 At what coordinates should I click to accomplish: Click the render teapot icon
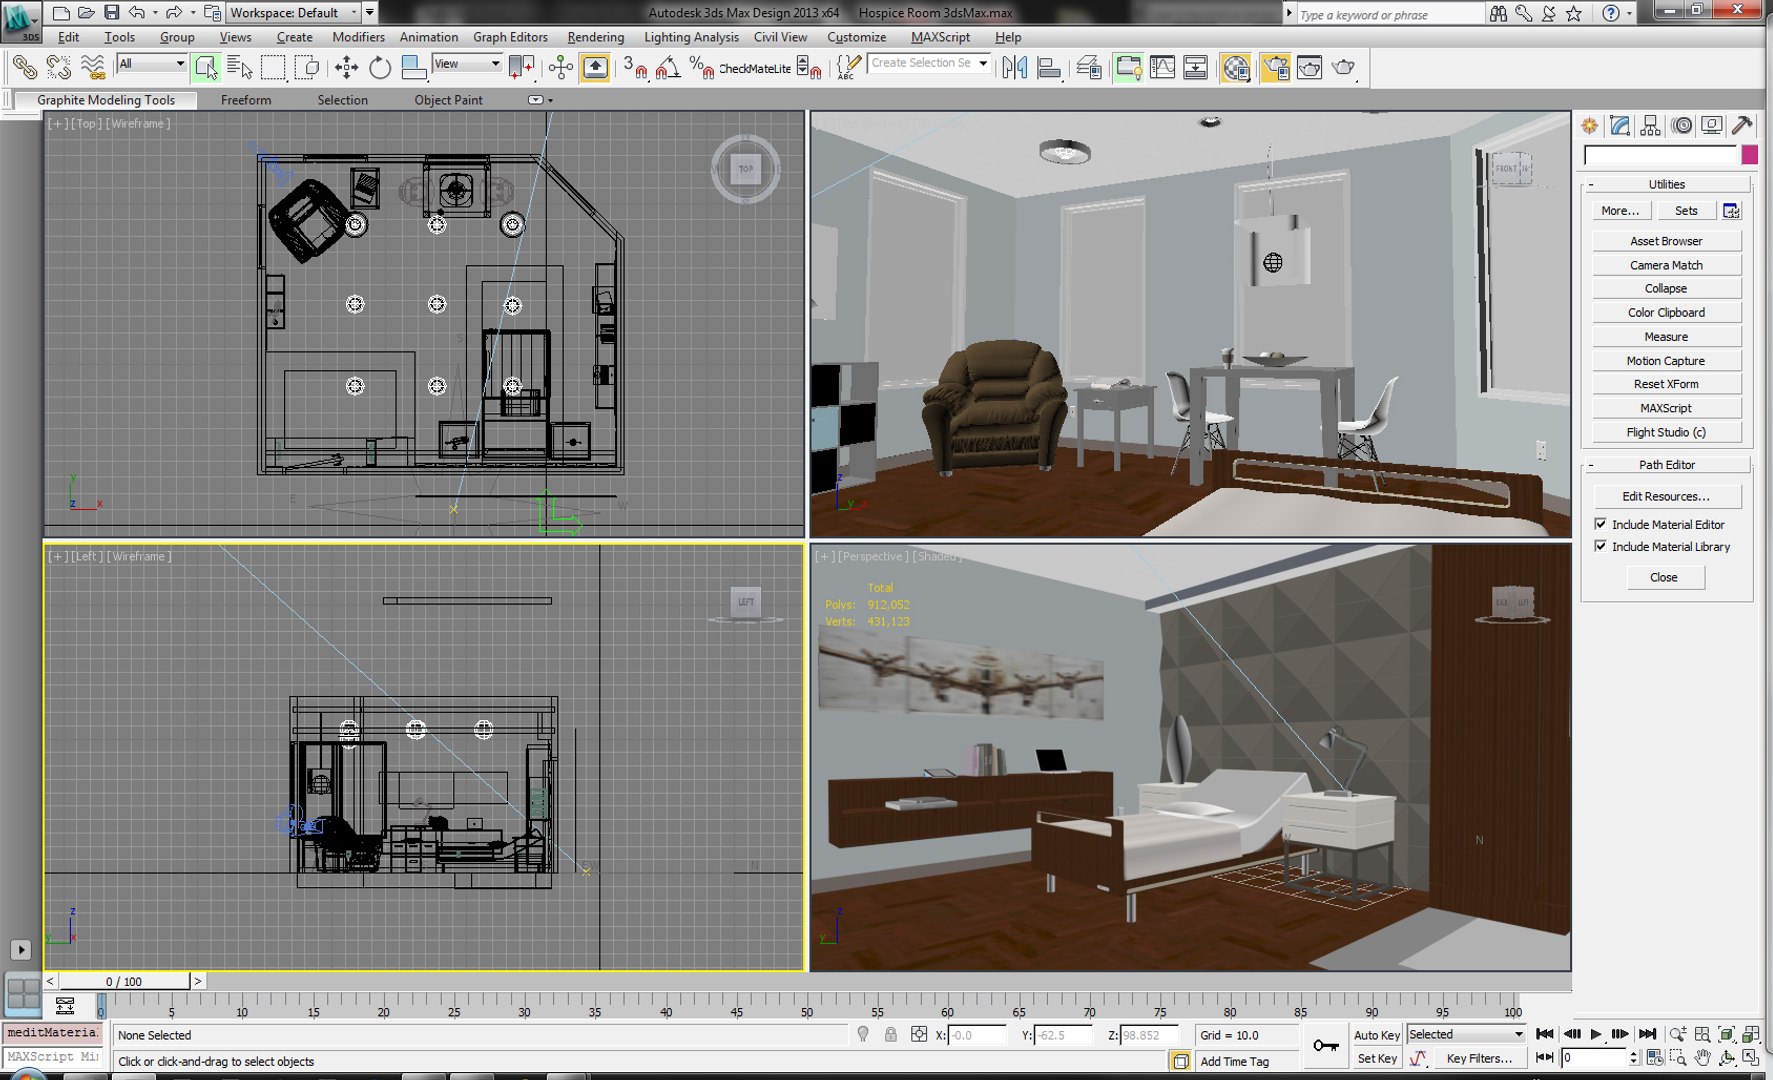click(x=1344, y=68)
